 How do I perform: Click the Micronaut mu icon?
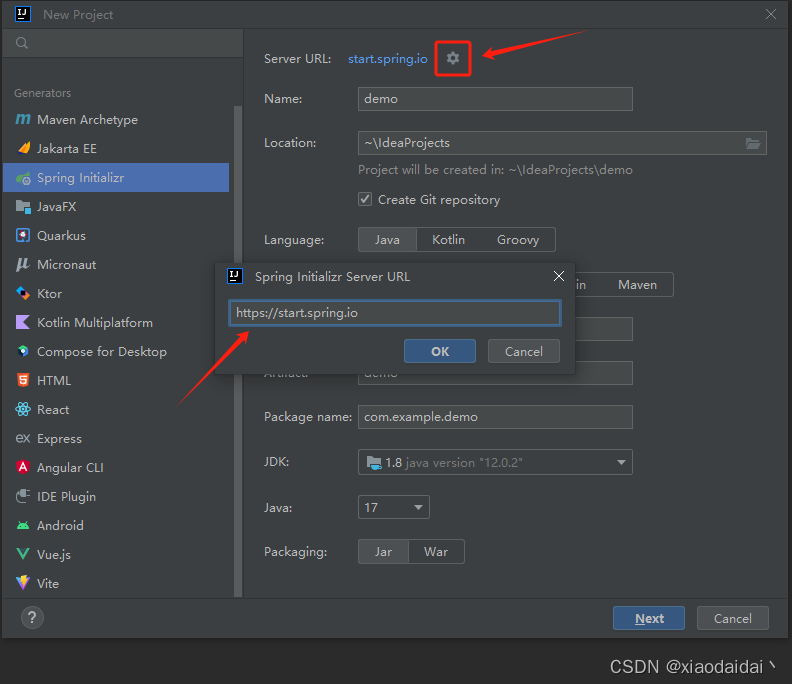point(23,264)
